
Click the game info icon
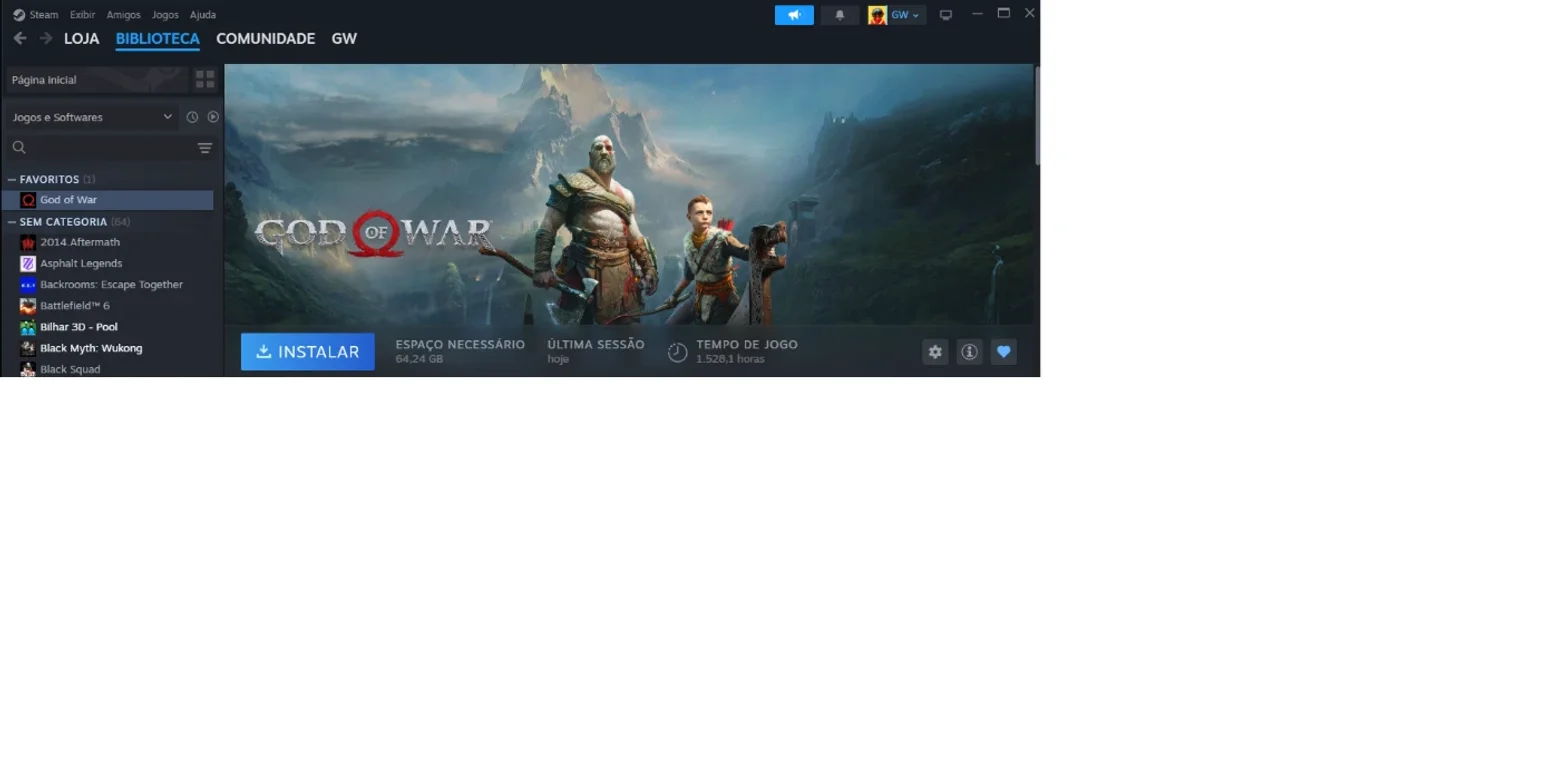click(969, 352)
